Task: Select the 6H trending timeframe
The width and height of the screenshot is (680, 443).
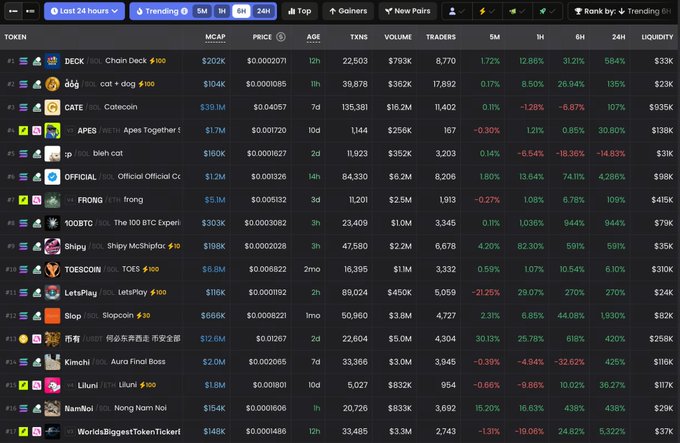Action: tap(241, 11)
